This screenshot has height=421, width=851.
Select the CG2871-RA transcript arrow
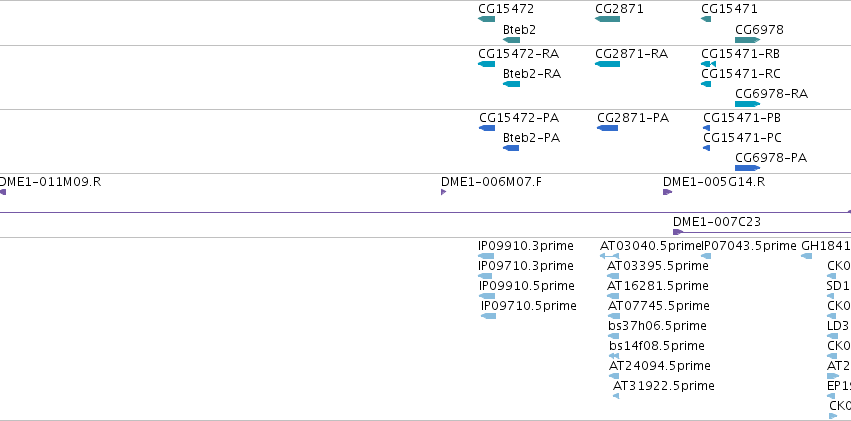pos(607,64)
